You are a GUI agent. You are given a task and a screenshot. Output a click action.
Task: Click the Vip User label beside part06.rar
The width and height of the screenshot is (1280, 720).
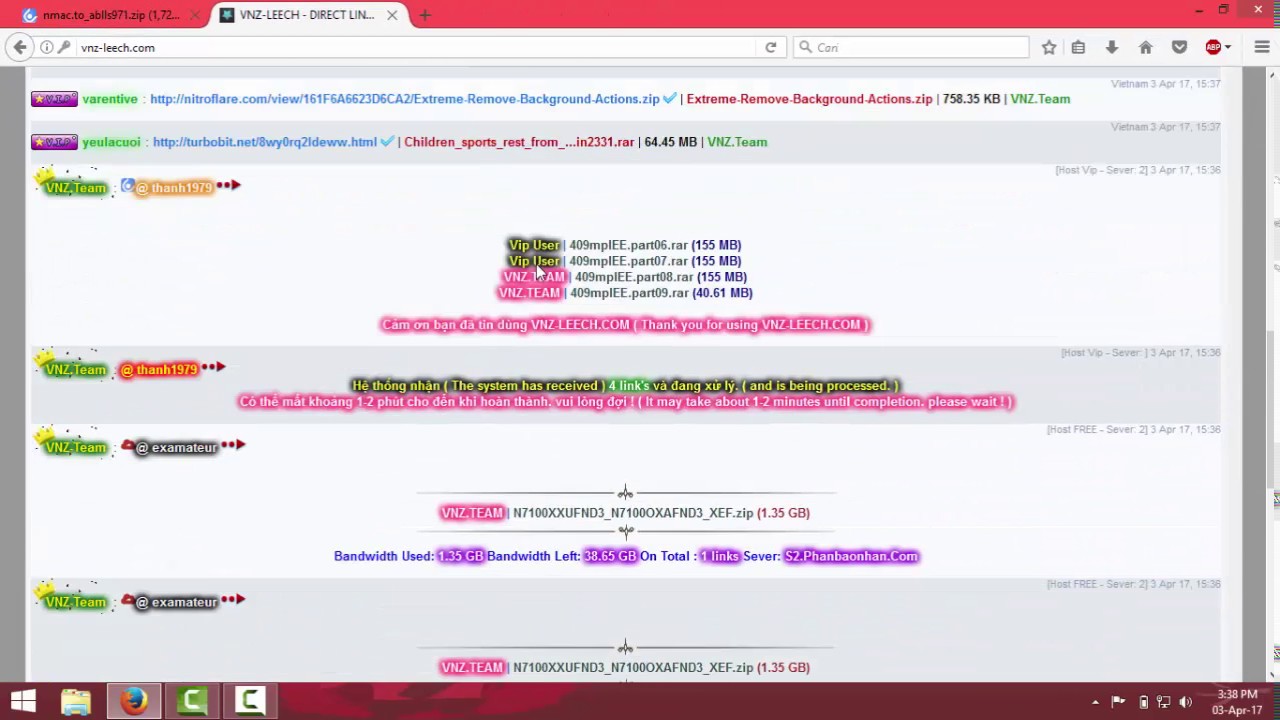click(x=534, y=245)
